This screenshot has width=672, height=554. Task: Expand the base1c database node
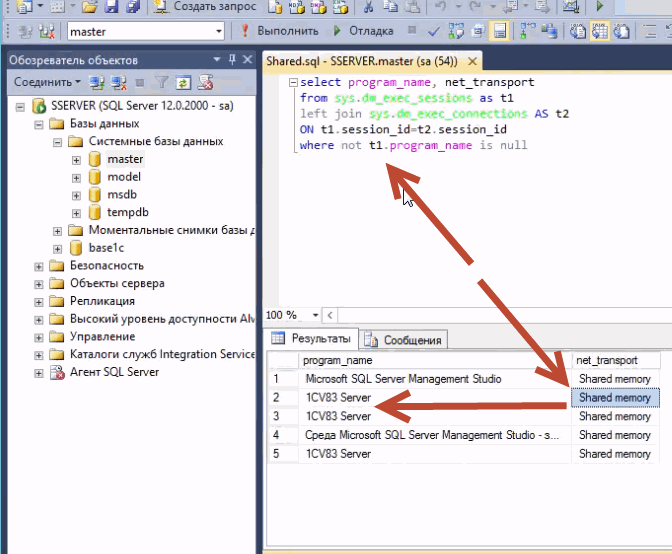coord(58,248)
